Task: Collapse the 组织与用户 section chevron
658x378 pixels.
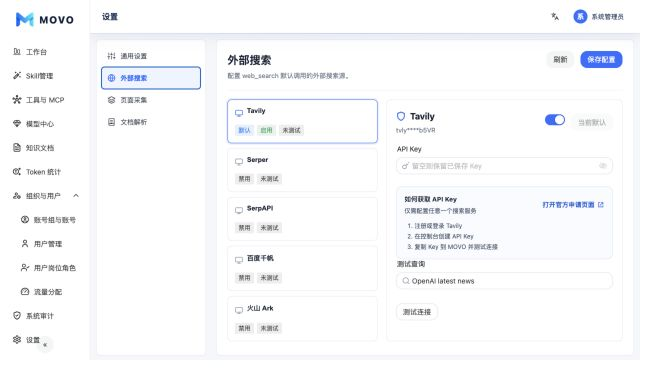Action: [76, 196]
